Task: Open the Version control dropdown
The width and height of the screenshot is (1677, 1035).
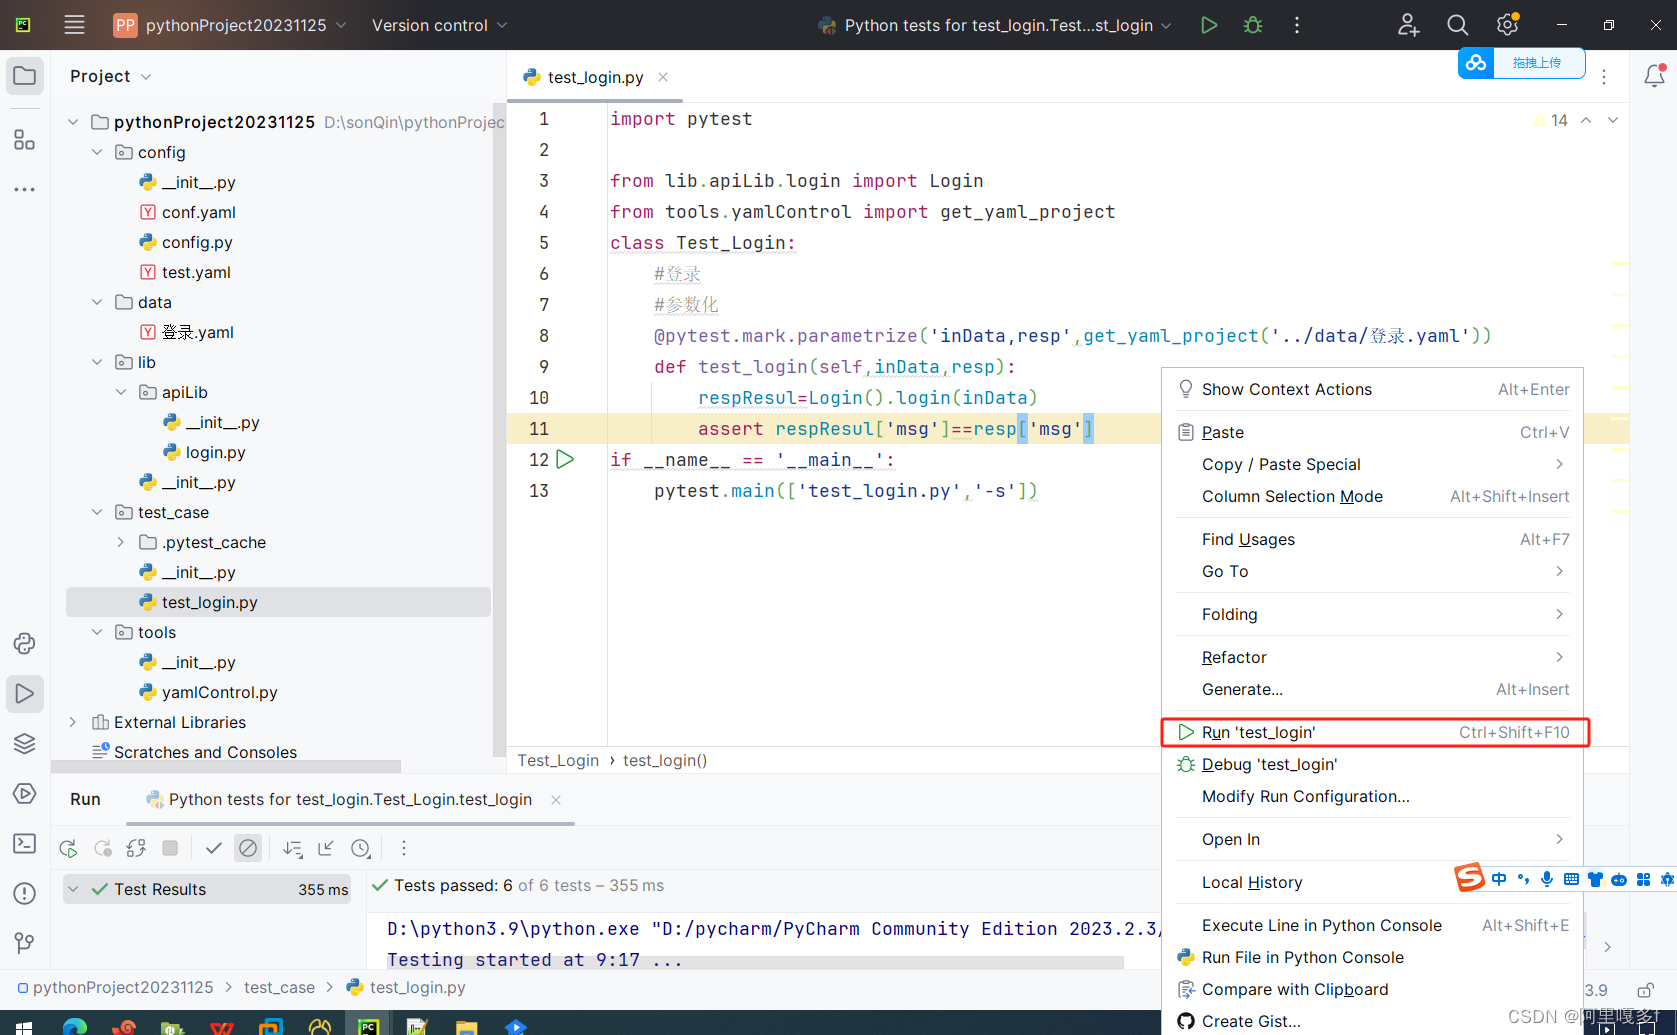Action: pyautogui.click(x=440, y=25)
